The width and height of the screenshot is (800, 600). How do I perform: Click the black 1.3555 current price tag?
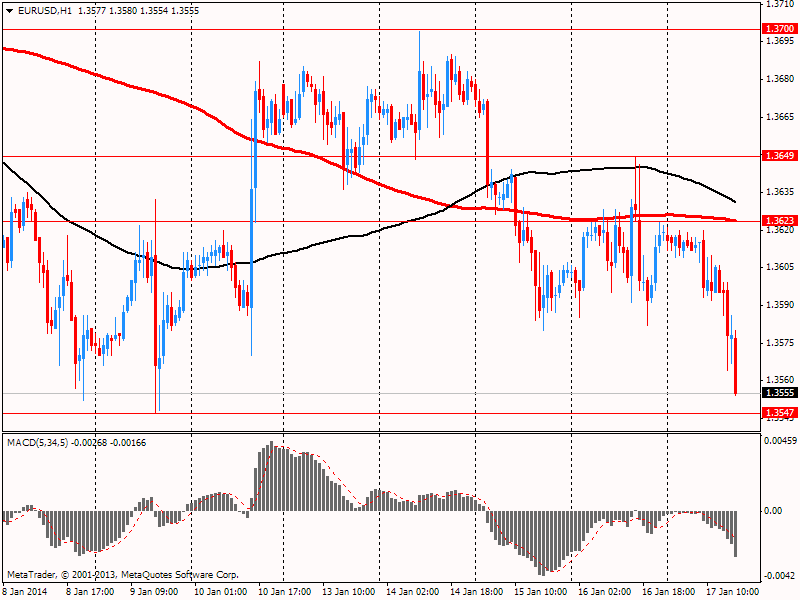pos(780,393)
